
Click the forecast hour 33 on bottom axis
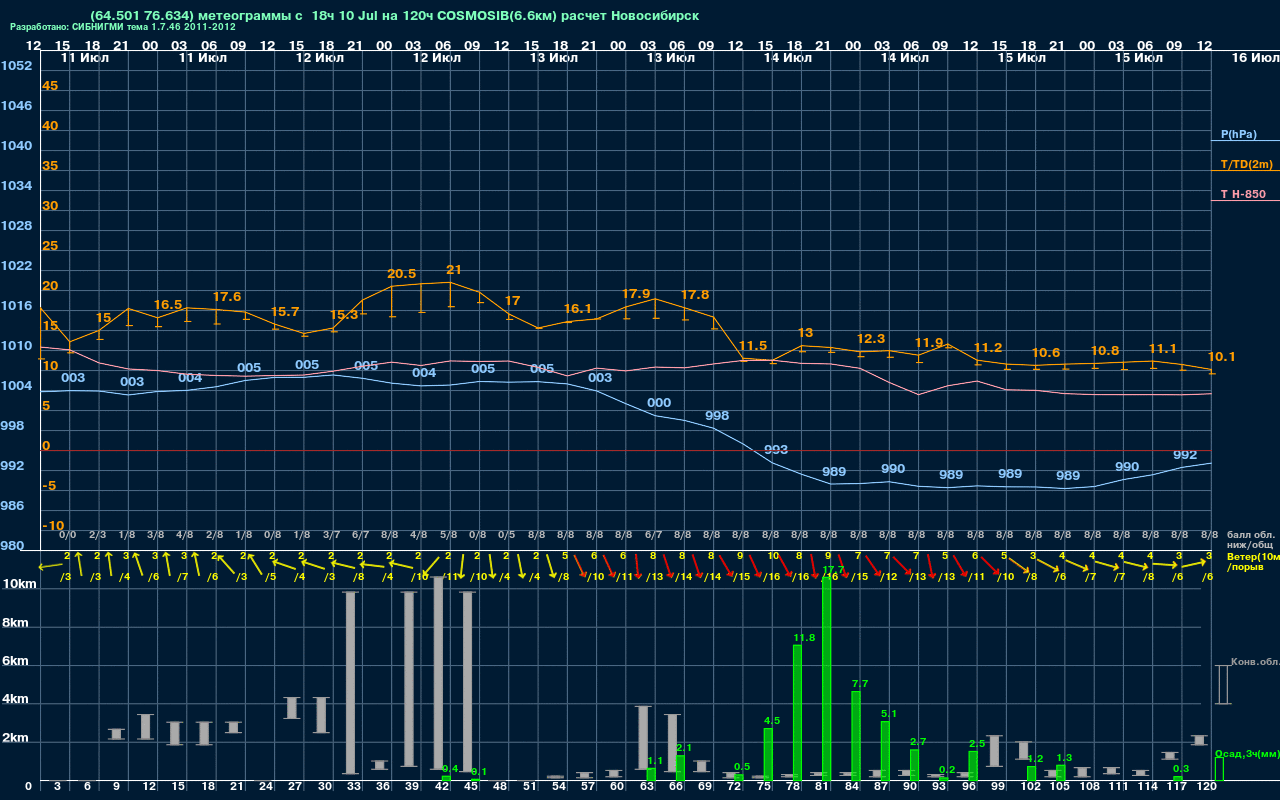pos(353,787)
